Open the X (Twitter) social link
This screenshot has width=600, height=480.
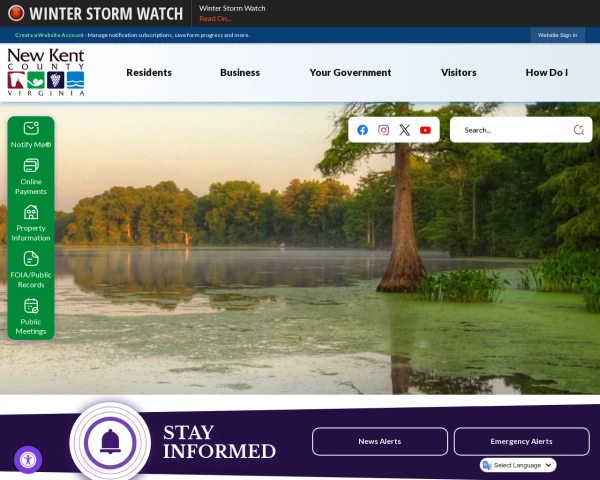coord(404,130)
